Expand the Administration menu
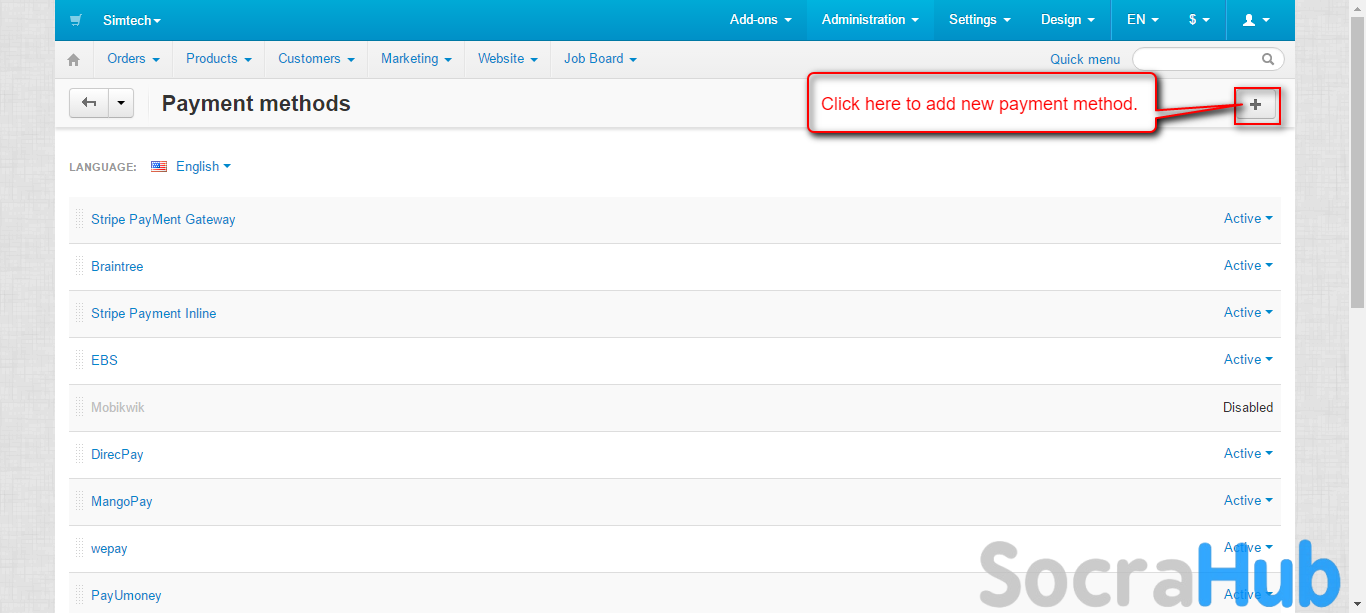The width and height of the screenshot is (1366, 613). [x=869, y=20]
